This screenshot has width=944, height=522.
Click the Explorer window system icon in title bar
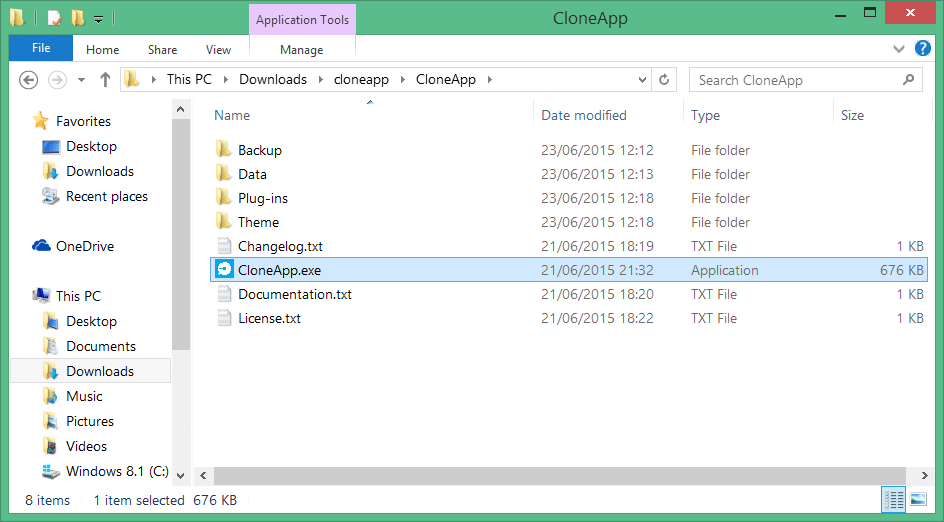(x=17, y=18)
